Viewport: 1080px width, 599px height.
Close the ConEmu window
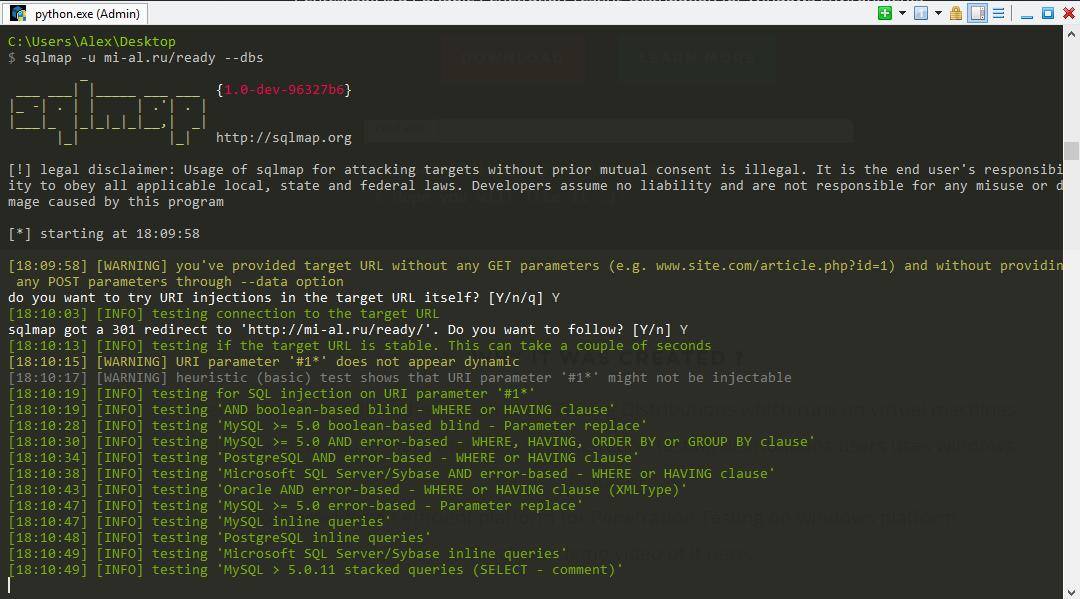[x=1069, y=13]
